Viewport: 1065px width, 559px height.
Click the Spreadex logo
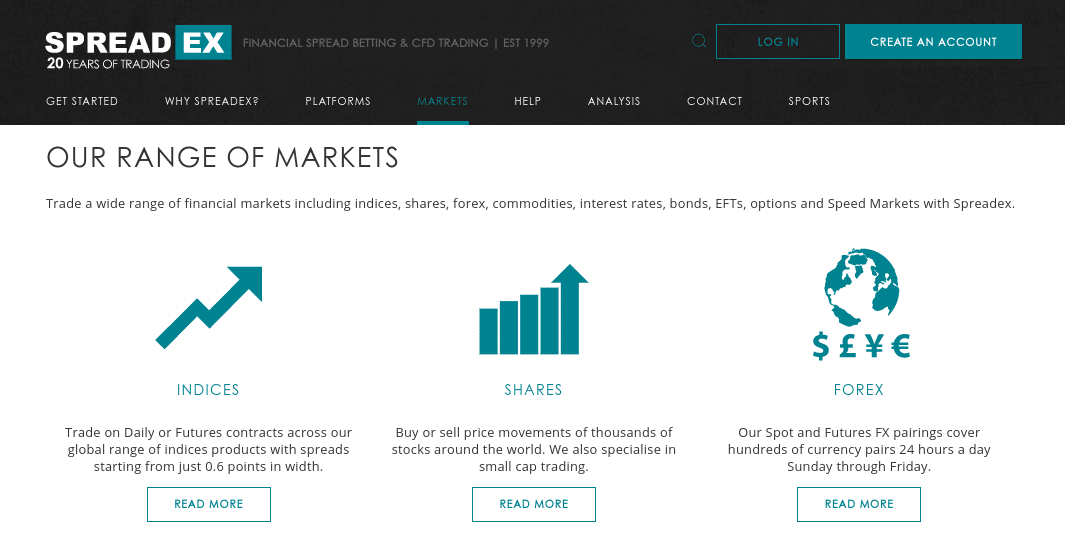click(138, 48)
